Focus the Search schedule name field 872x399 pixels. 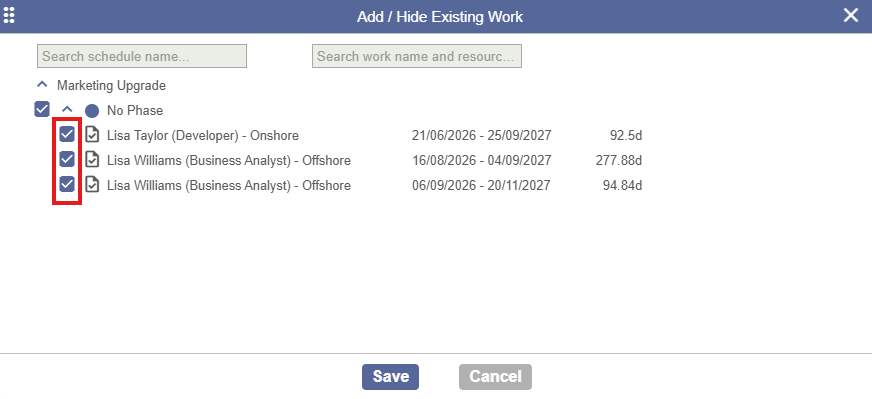[142, 56]
